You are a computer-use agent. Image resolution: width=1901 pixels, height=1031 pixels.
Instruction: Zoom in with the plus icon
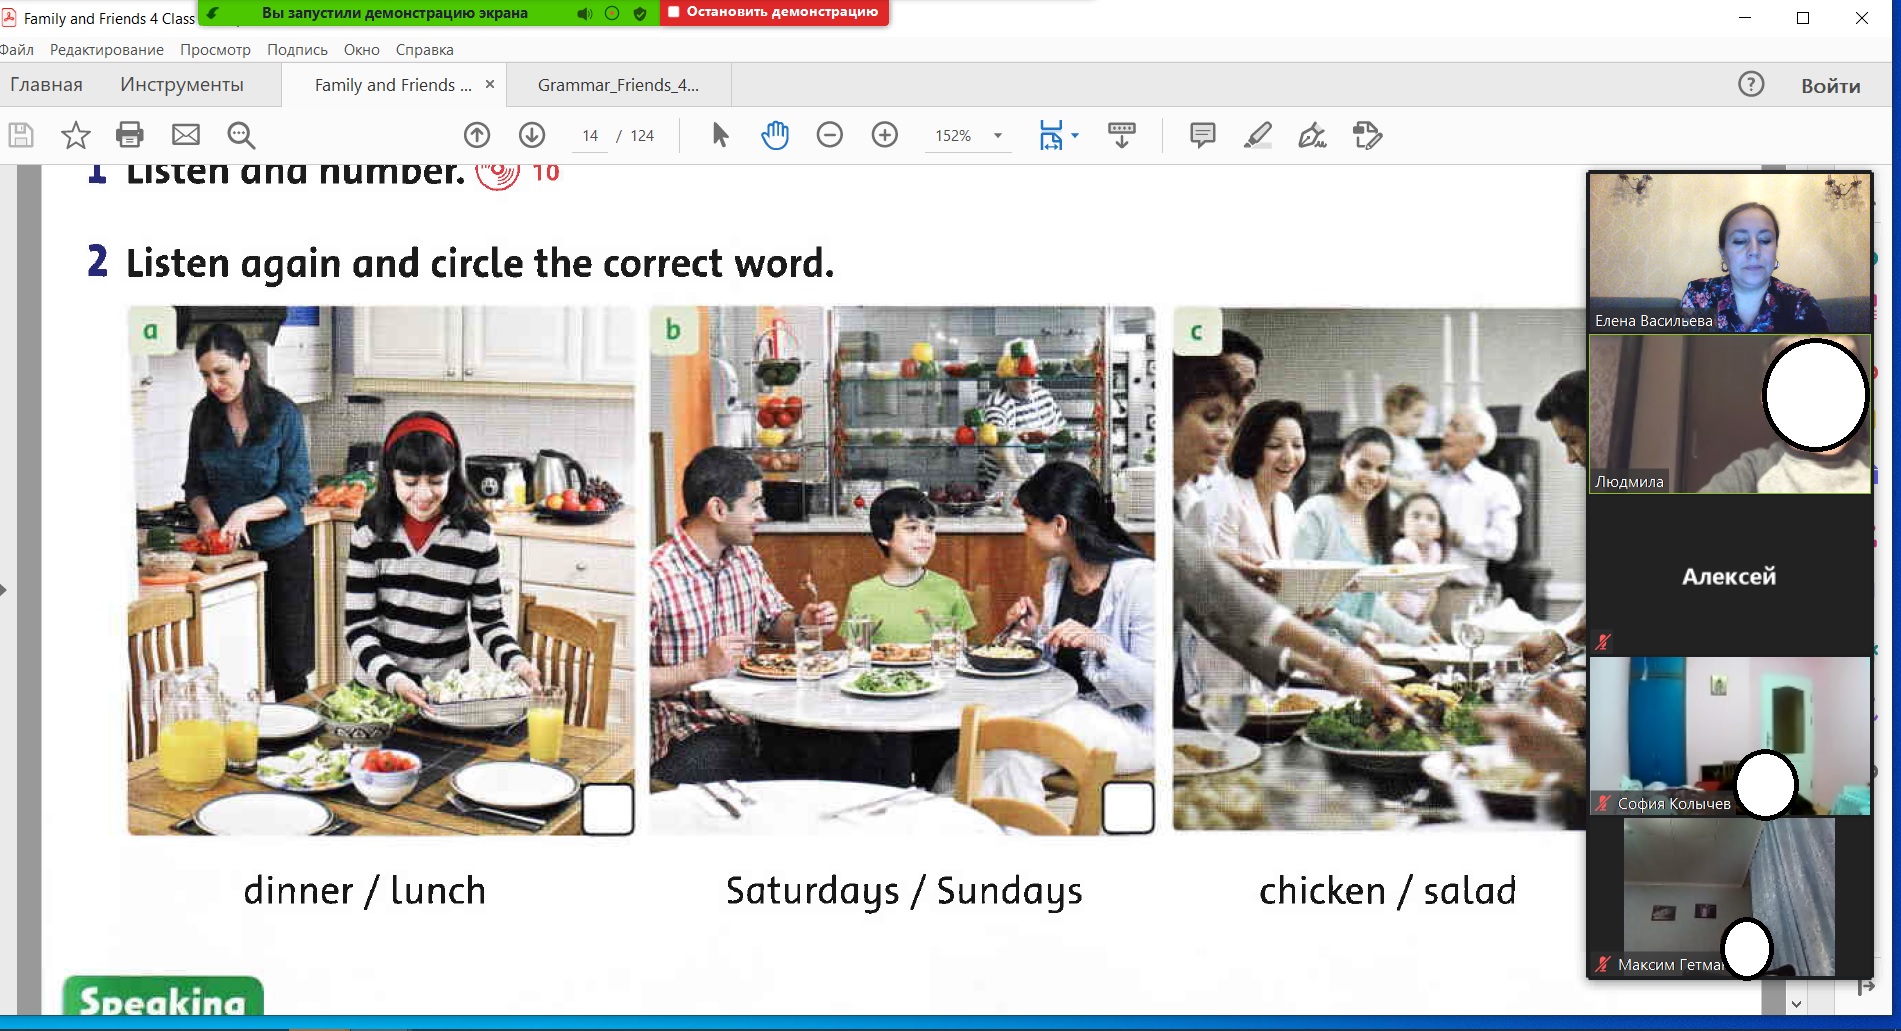tap(885, 135)
